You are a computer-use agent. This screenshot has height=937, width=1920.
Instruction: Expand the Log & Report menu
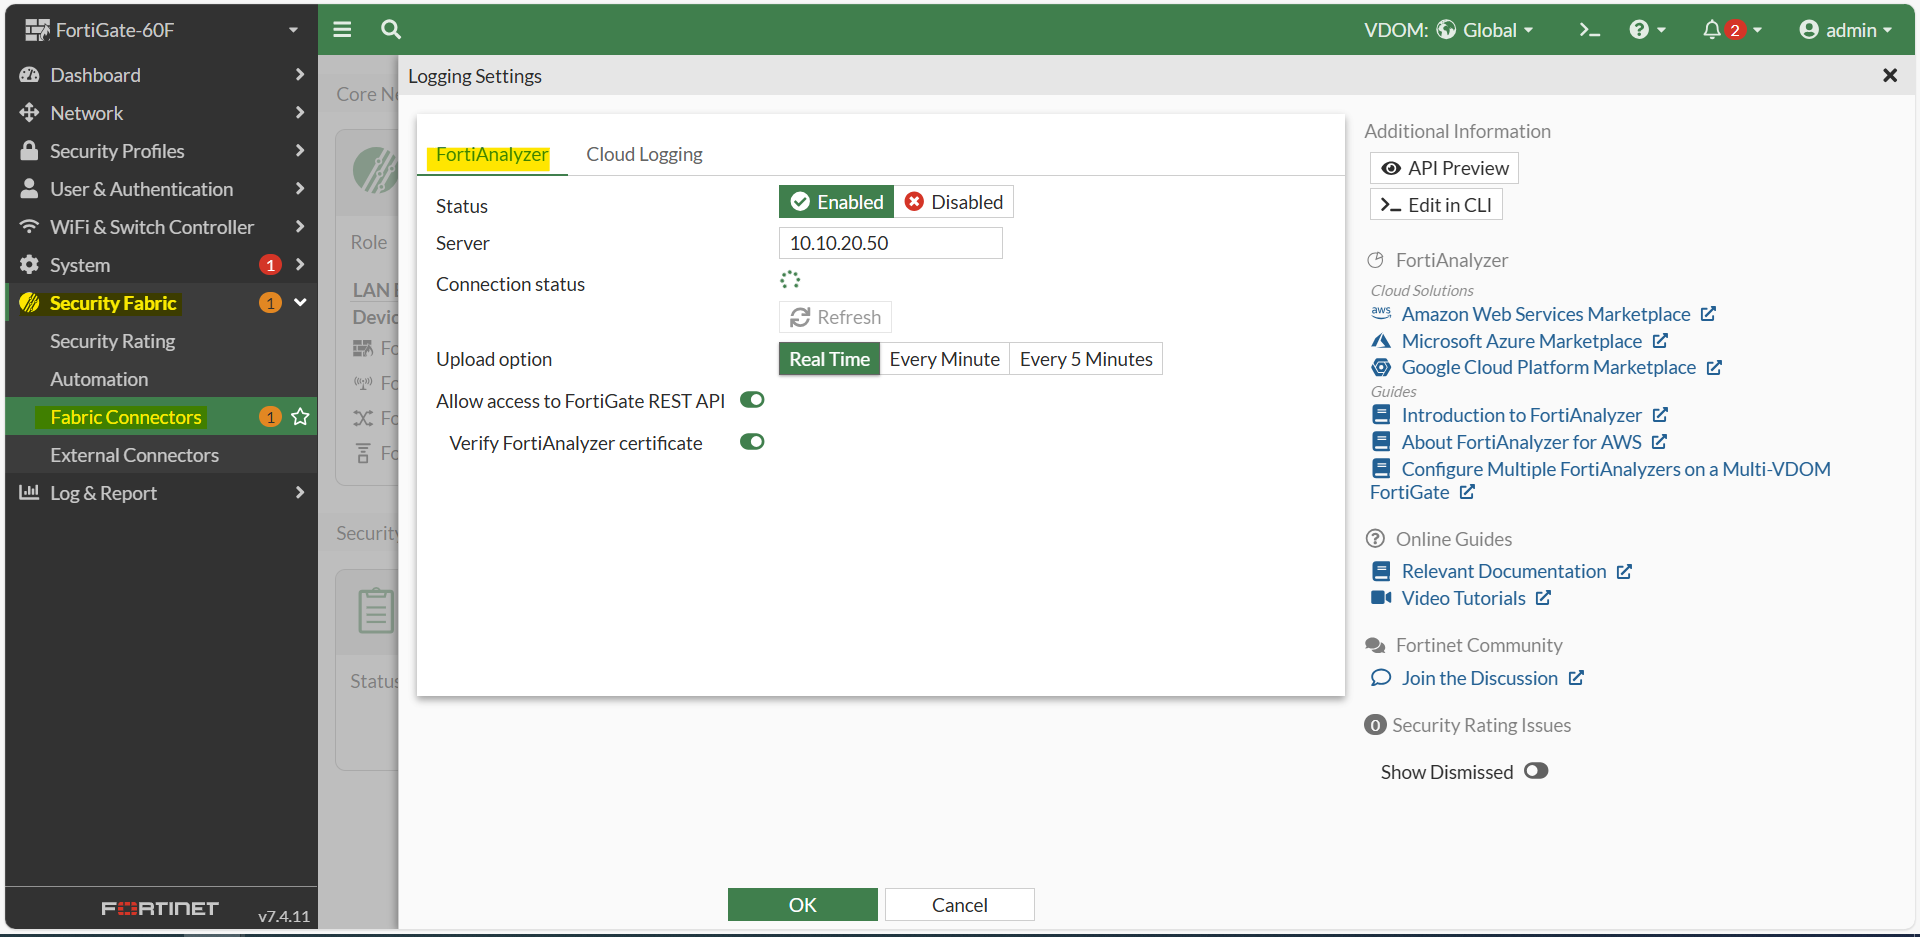click(x=162, y=493)
